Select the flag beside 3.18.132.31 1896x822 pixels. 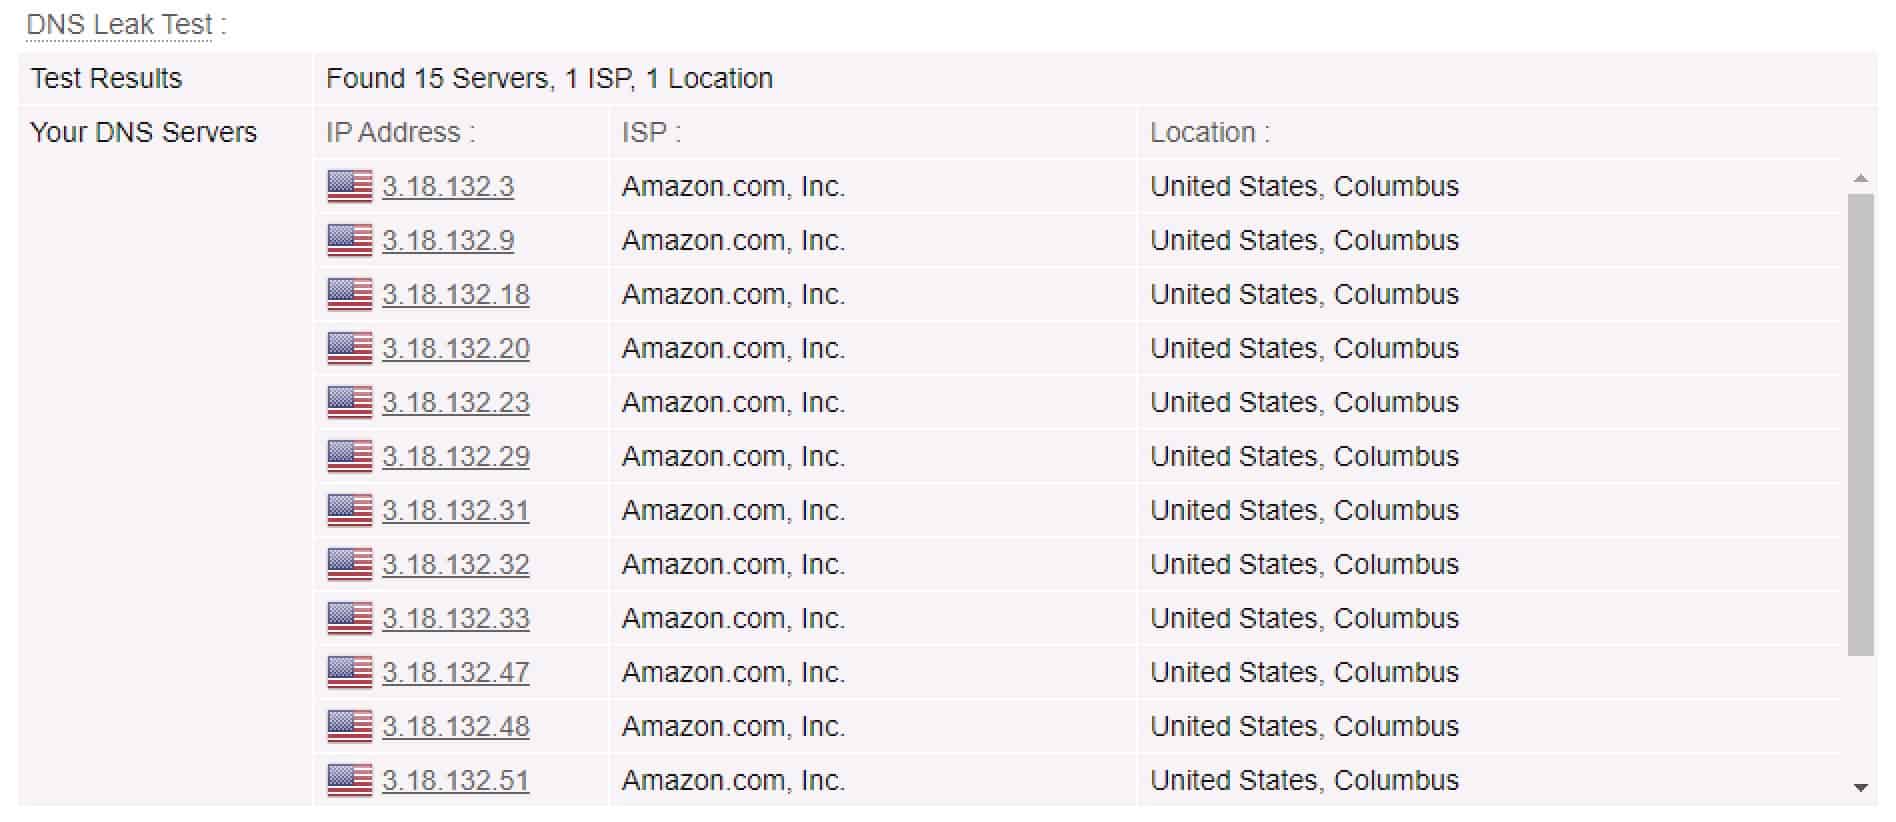pos(350,510)
